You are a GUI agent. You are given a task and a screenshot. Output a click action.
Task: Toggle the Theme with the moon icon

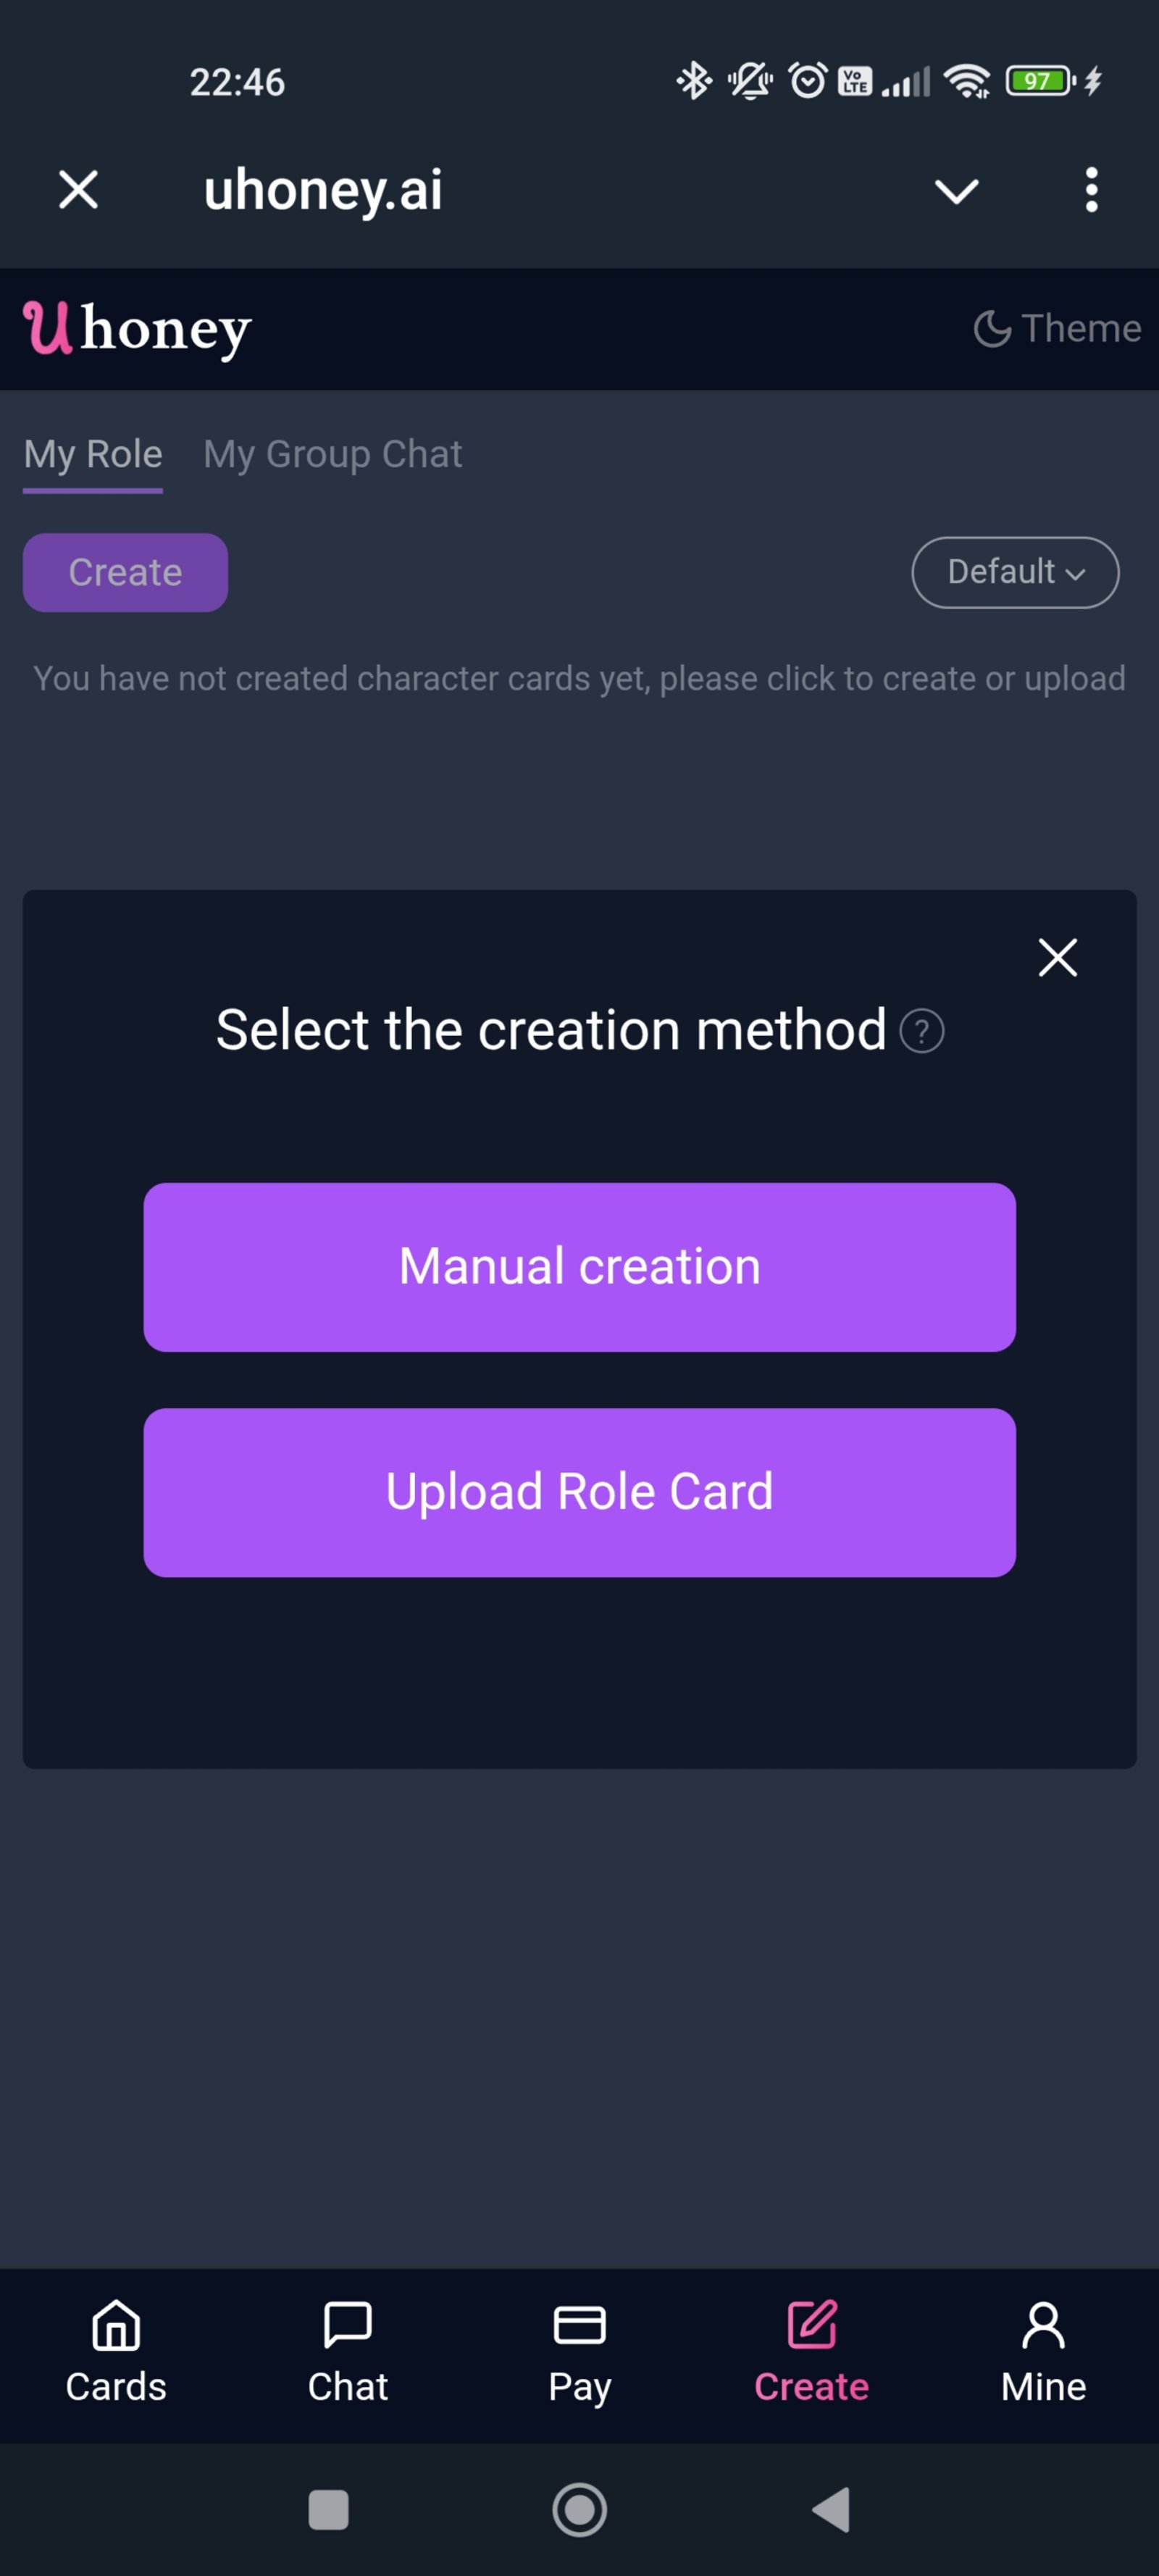point(1056,328)
